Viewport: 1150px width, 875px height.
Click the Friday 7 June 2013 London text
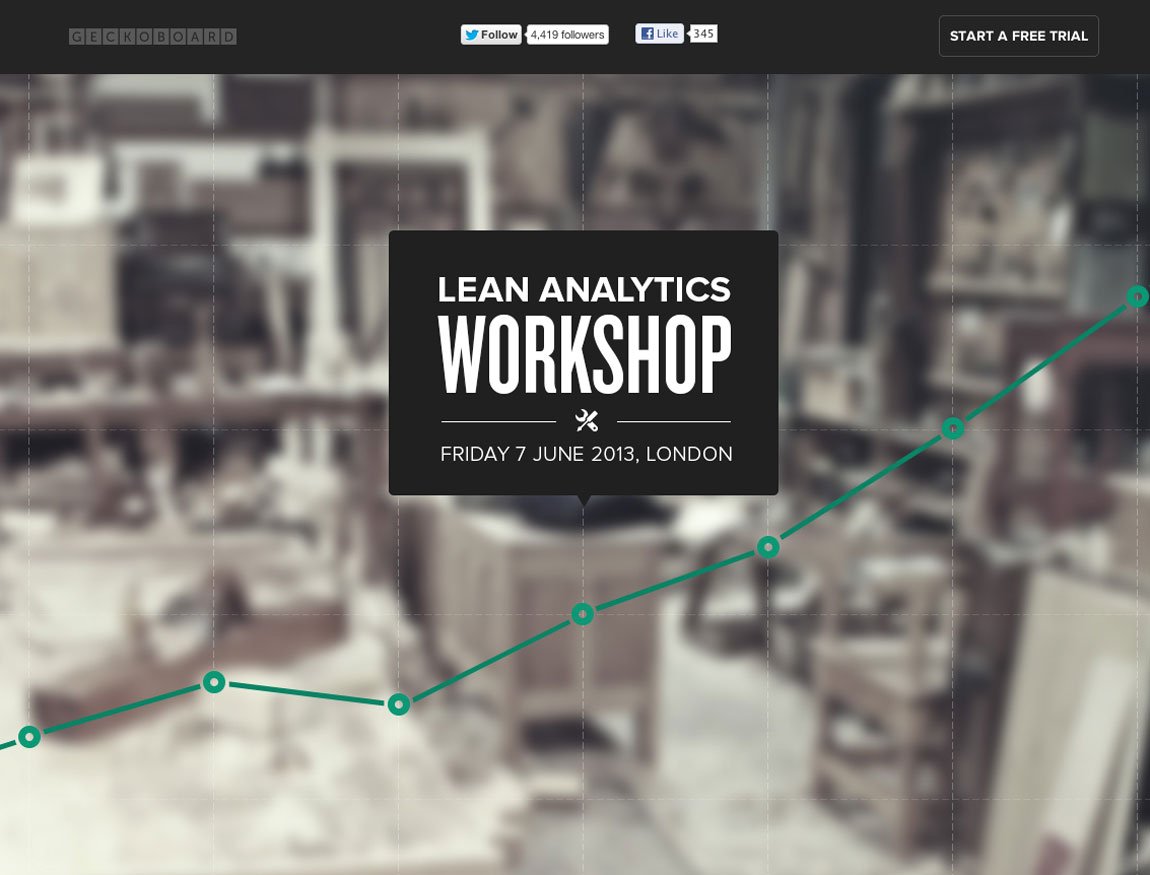pos(585,453)
